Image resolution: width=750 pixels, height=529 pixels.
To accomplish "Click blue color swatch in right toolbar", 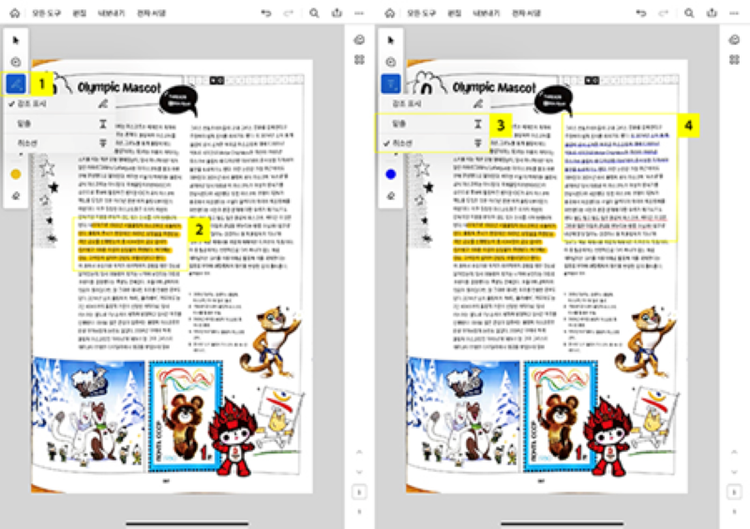I will [391, 174].
